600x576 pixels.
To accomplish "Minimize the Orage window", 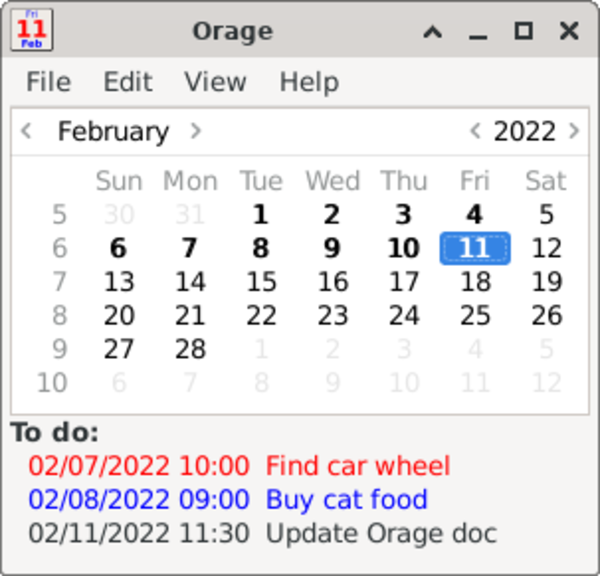I will click(478, 32).
